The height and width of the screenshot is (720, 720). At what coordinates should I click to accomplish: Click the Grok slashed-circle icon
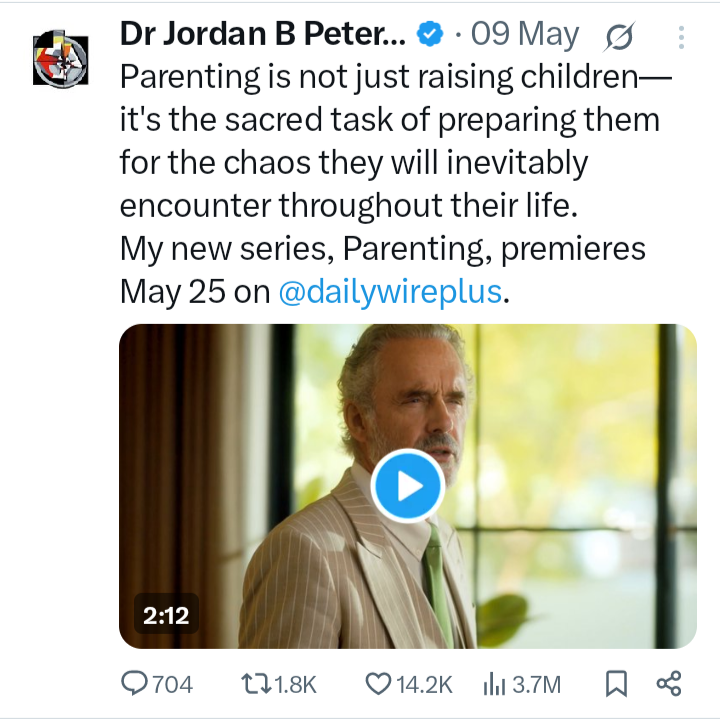click(x=619, y=36)
